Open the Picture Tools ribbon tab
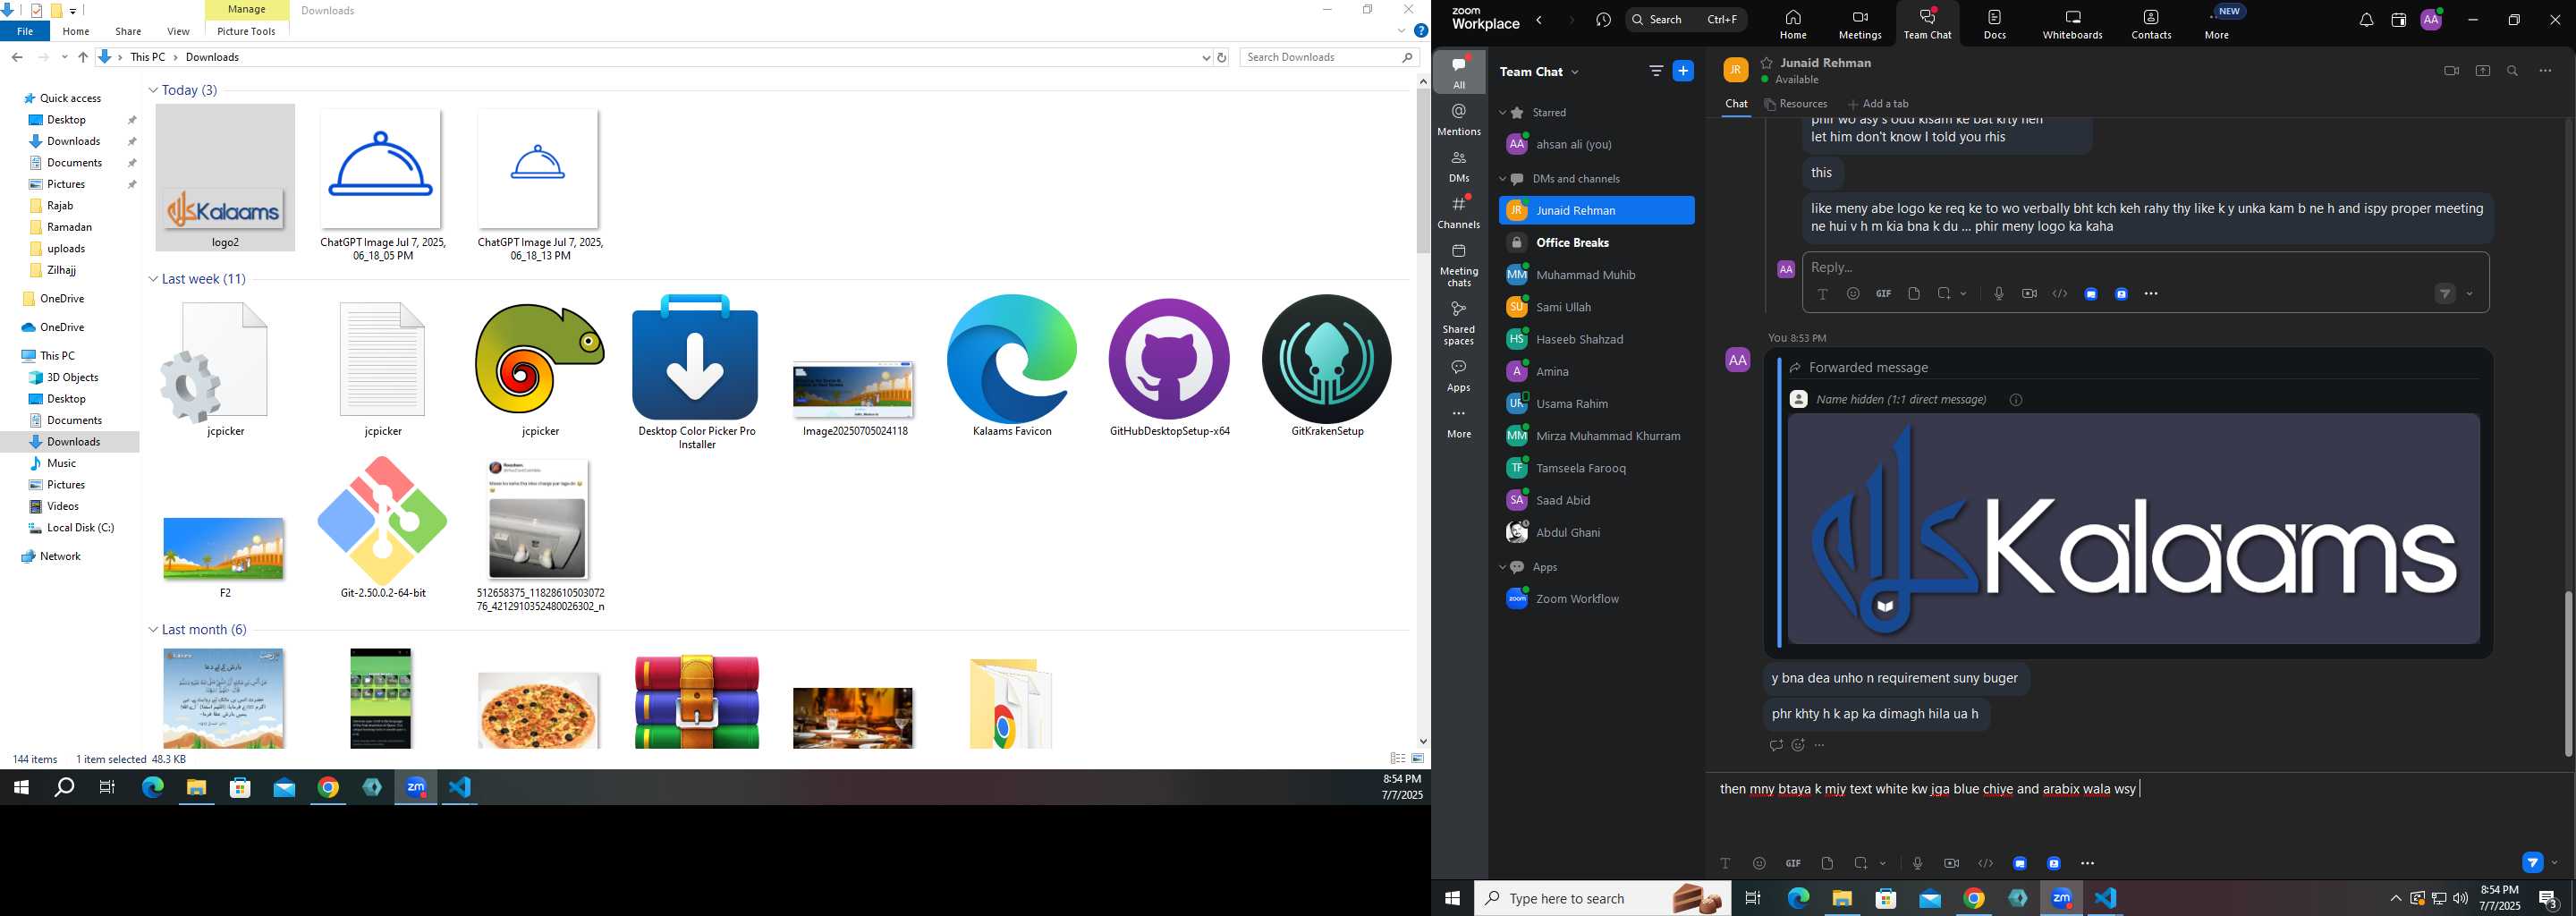2576x916 pixels. click(x=246, y=31)
